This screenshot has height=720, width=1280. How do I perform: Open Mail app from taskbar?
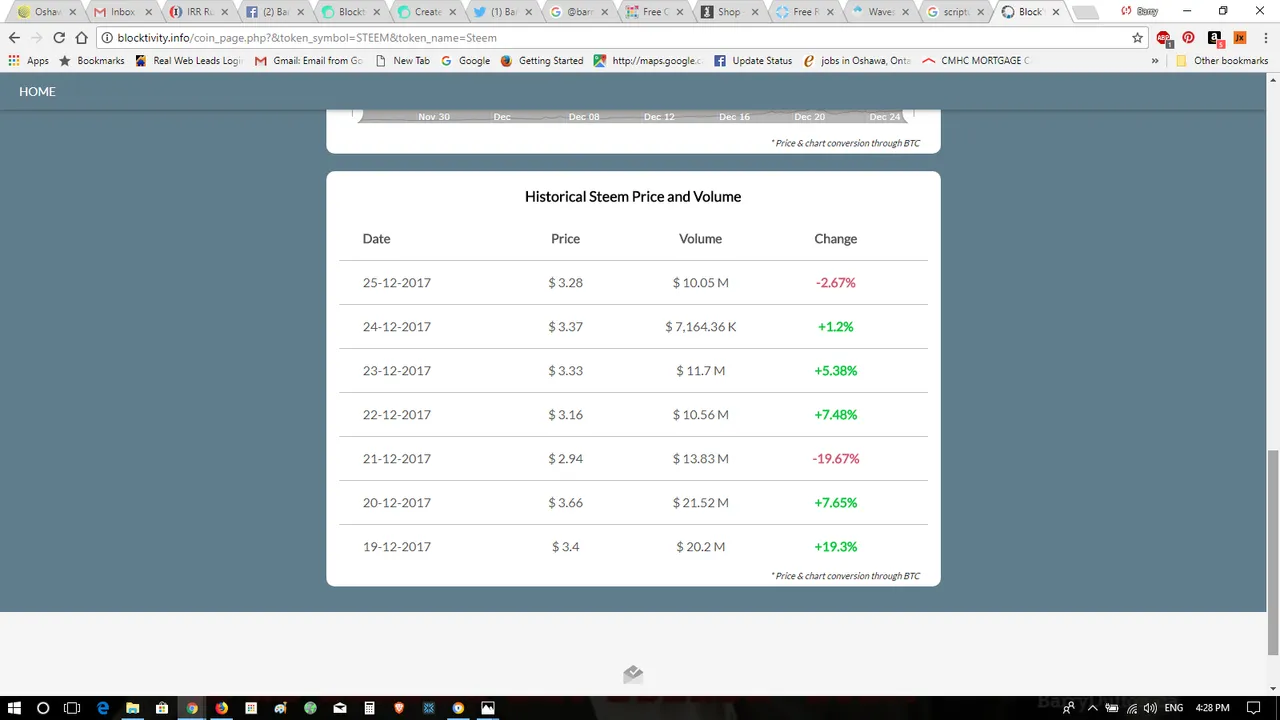(340, 708)
